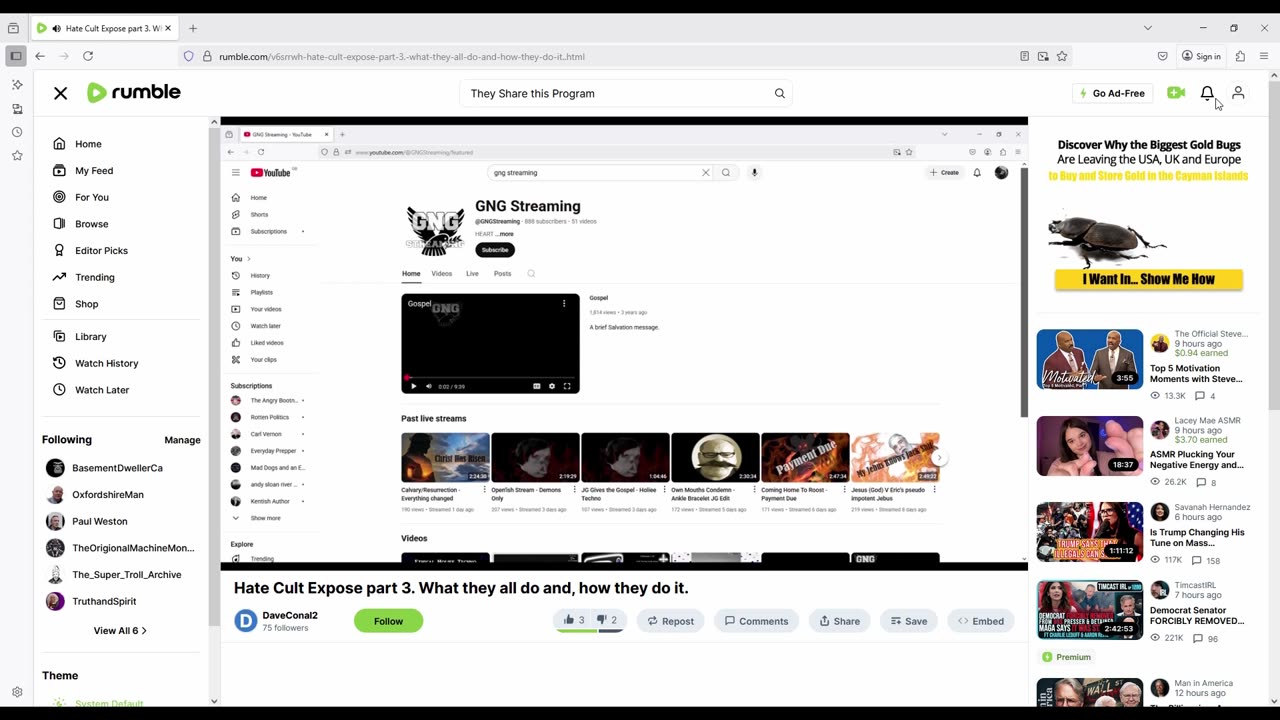Open a new tab with plus button

193,28
